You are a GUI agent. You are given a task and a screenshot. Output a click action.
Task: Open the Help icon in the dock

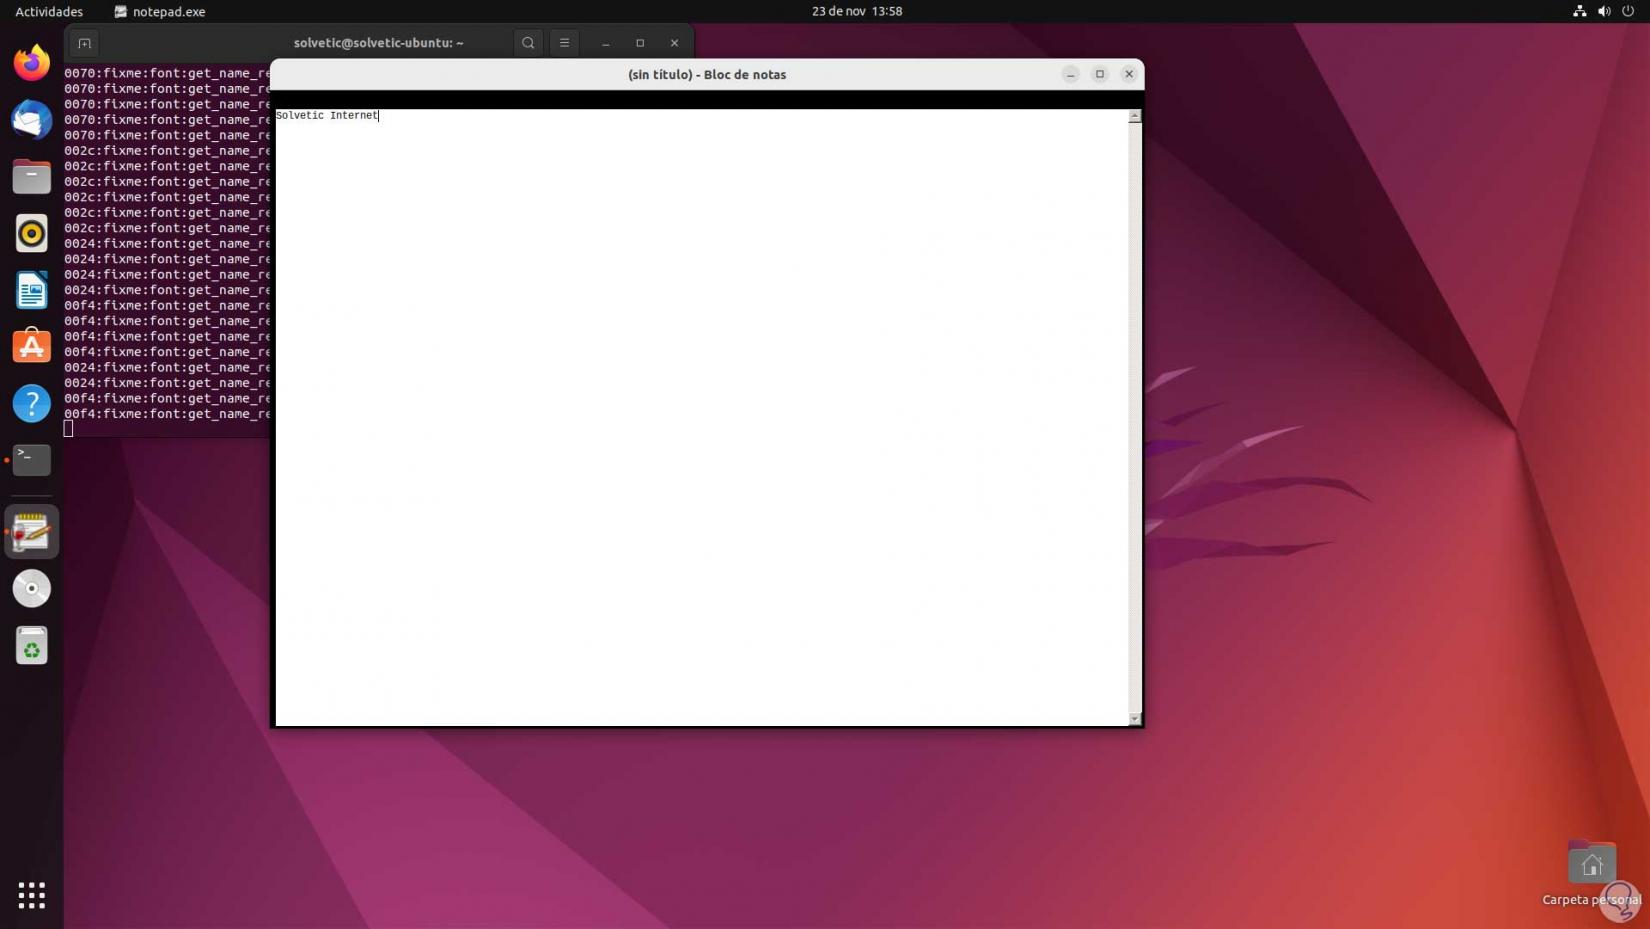pos(32,403)
